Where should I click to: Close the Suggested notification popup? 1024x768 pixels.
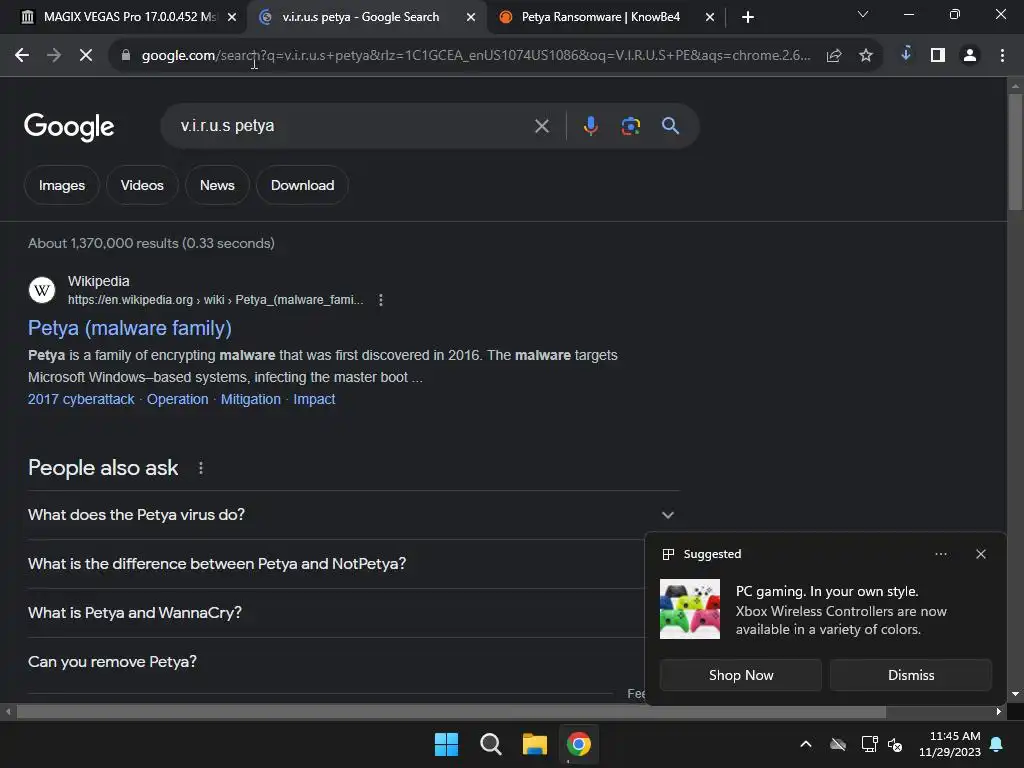coord(981,554)
